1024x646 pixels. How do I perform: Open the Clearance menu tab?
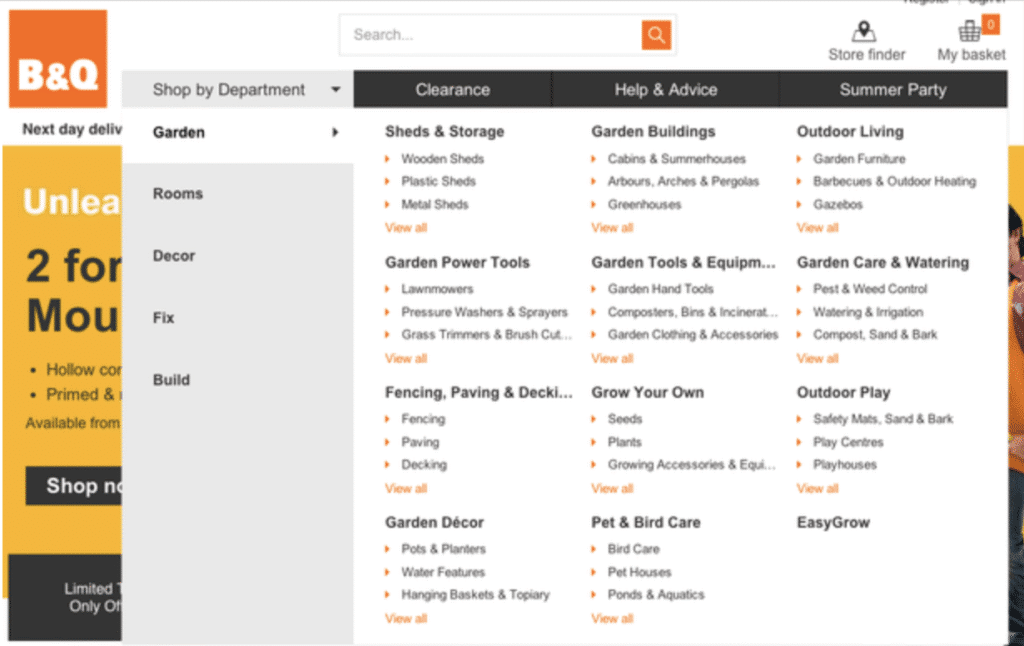pyautogui.click(x=453, y=90)
